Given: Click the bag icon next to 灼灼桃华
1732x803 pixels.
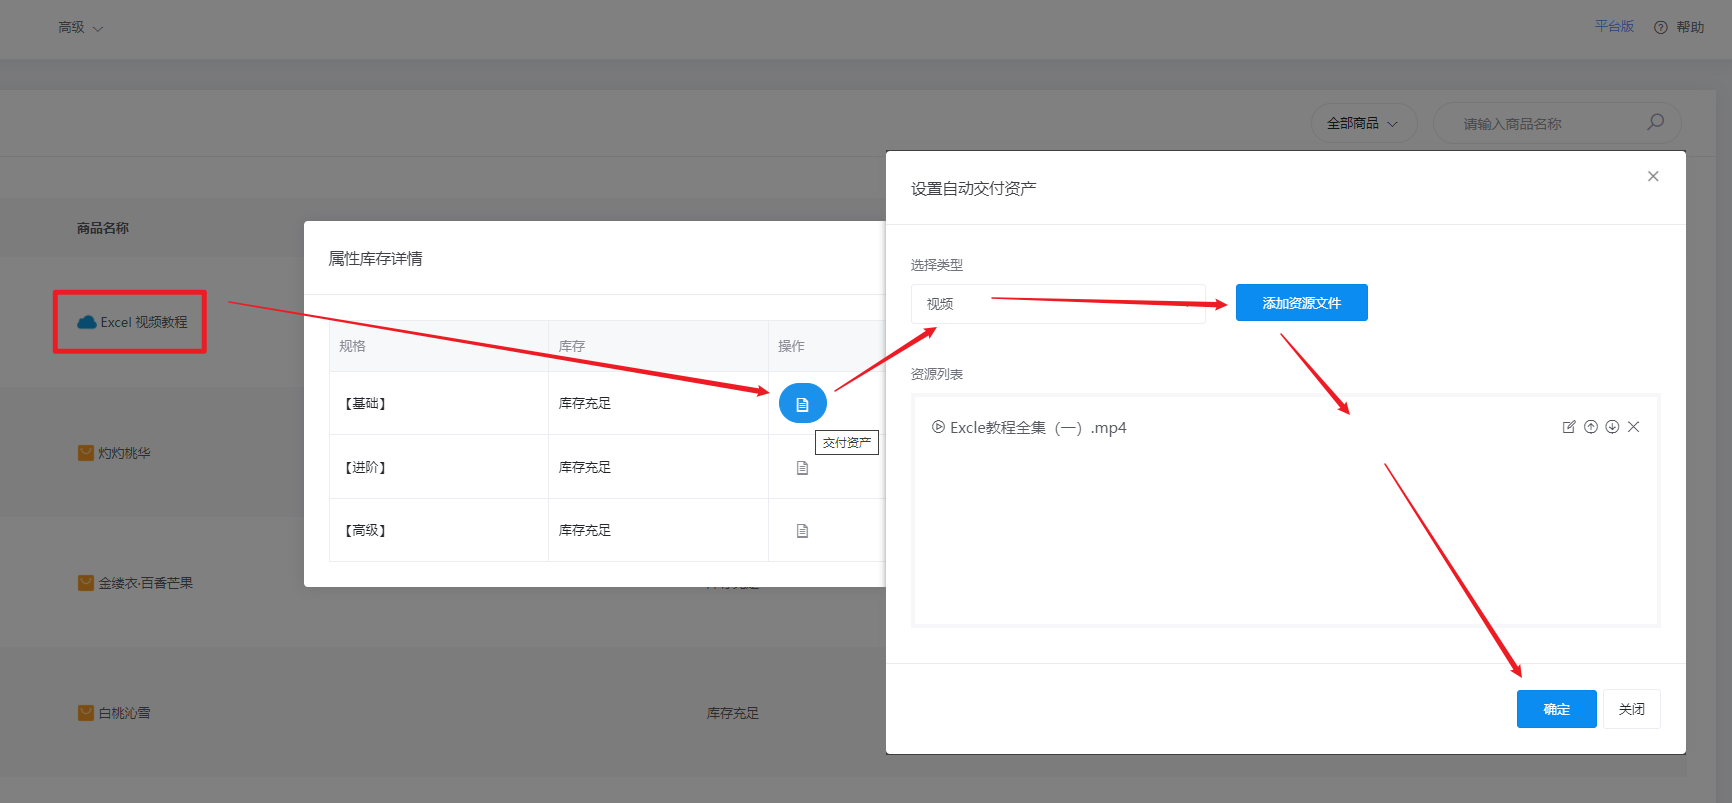Looking at the screenshot, I should coord(86,453).
